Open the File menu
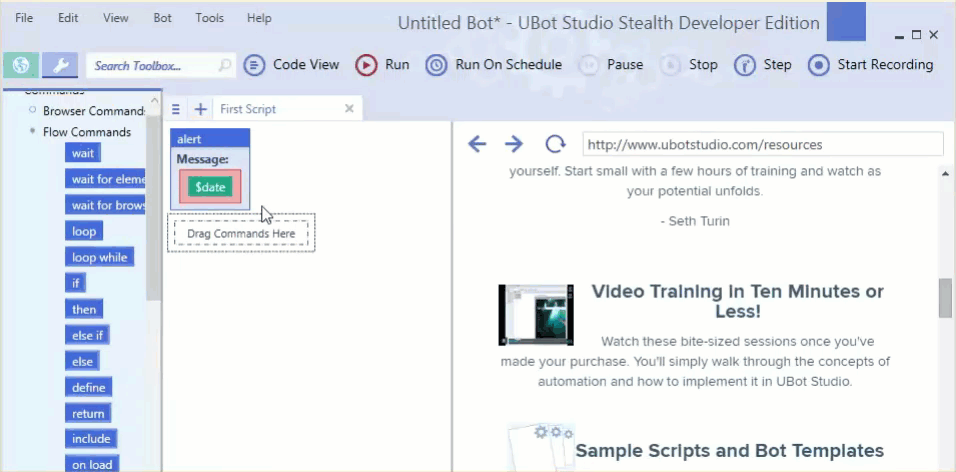 (24, 18)
